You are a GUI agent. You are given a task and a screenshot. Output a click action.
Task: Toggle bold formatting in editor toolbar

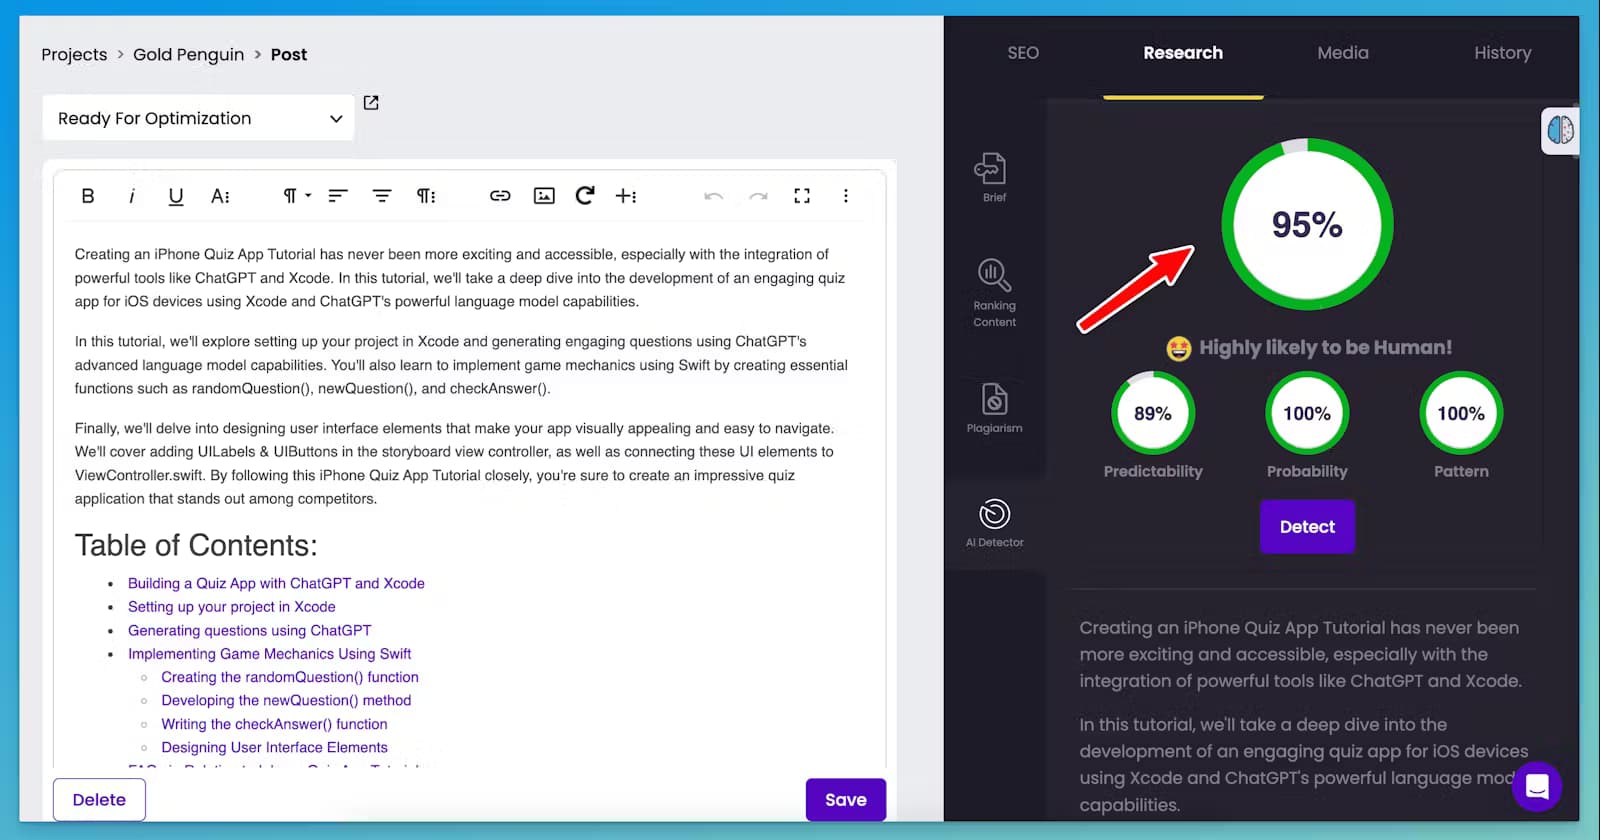(x=88, y=196)
